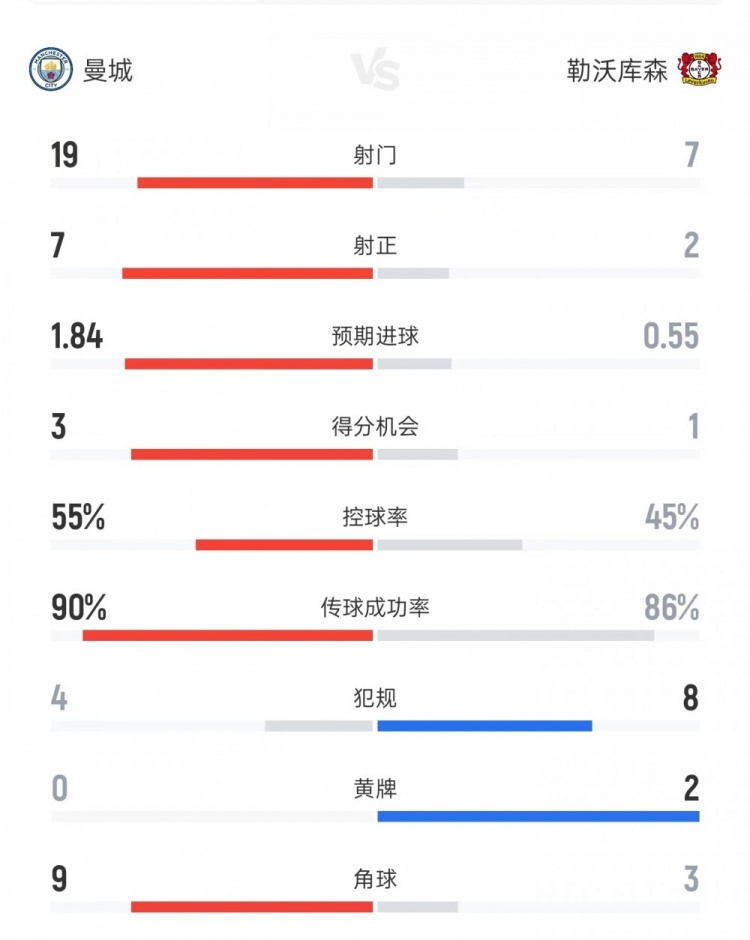Click the Bayer Leverkusen club crest
750x940 pixels.
pyautogui.click(x=699, y=70)
